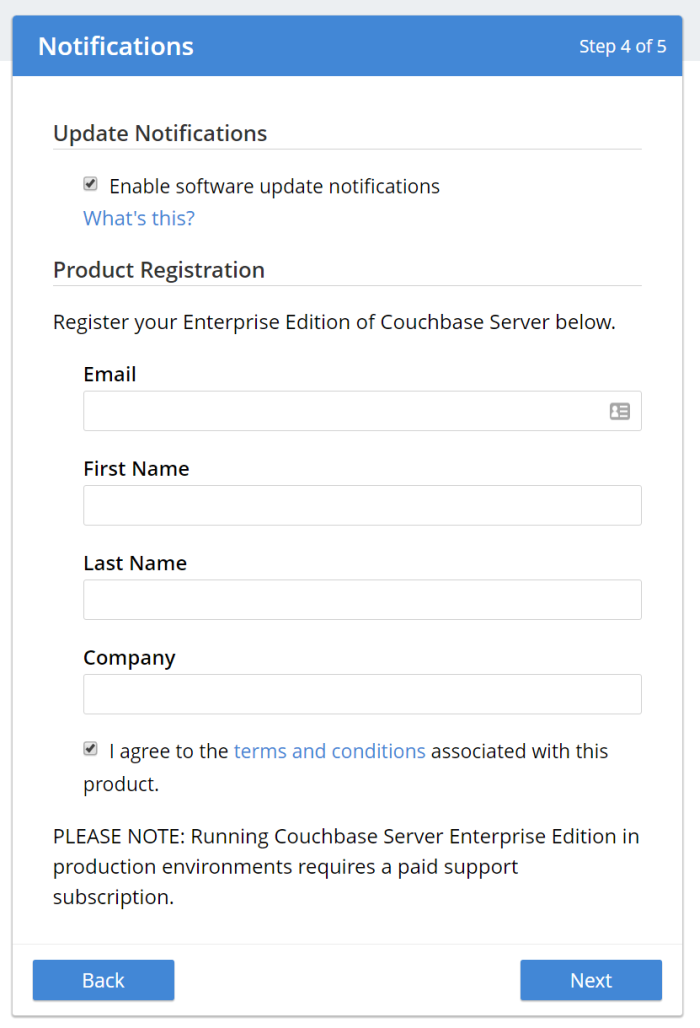Uncheck the terms and conditions agreement
This screenshot has height=1028, width=700.
coord(90,748)
